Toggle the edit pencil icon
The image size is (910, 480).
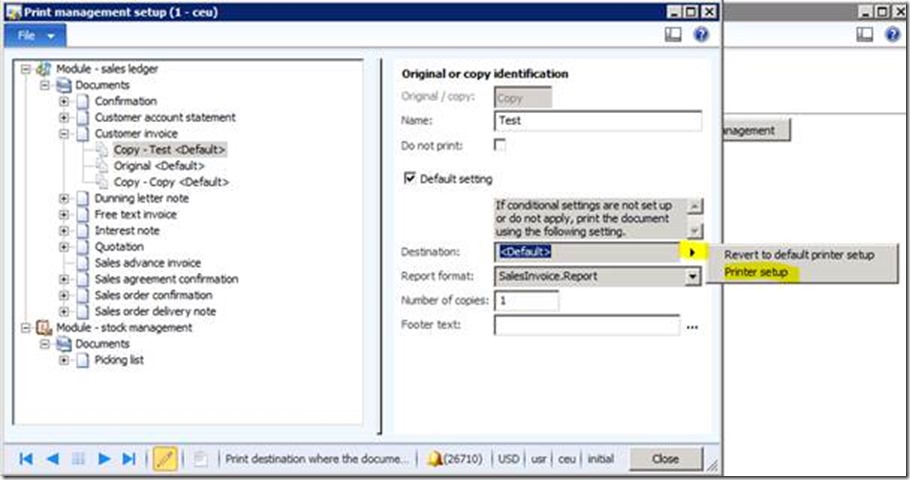point(165,459)
